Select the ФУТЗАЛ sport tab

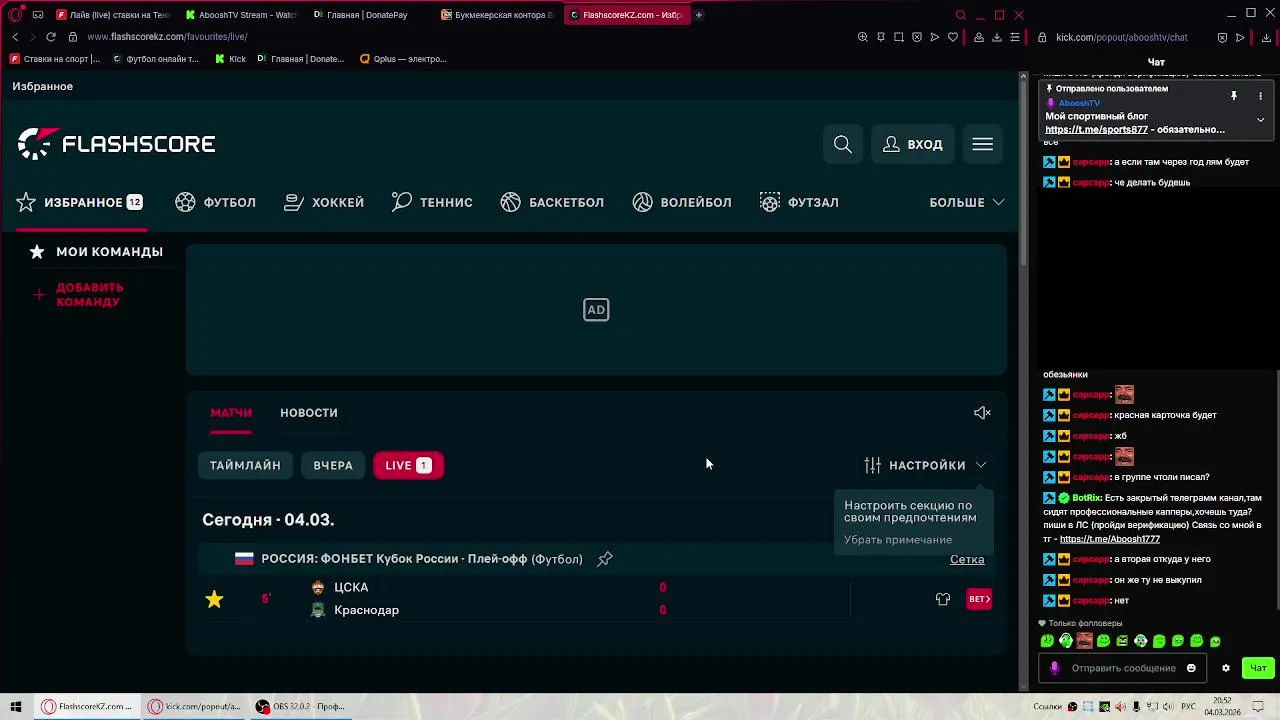(799, 202)
